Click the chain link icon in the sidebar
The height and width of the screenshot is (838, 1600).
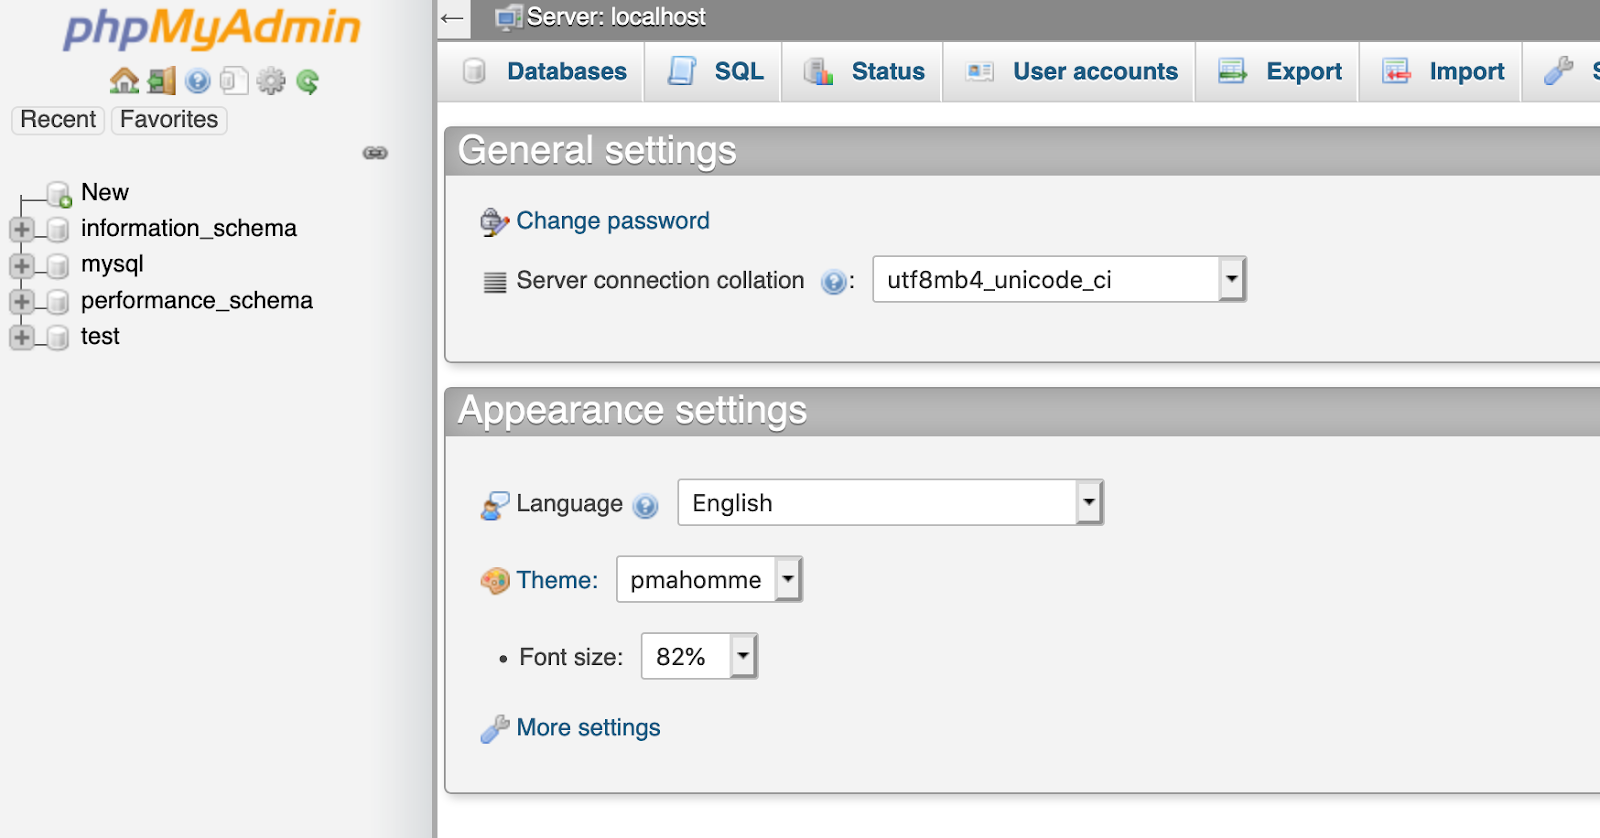tap(375, 153)
